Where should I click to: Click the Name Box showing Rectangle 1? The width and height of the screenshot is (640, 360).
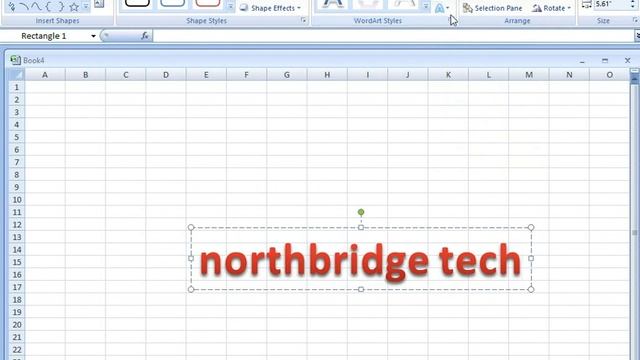tap(44, 36)
